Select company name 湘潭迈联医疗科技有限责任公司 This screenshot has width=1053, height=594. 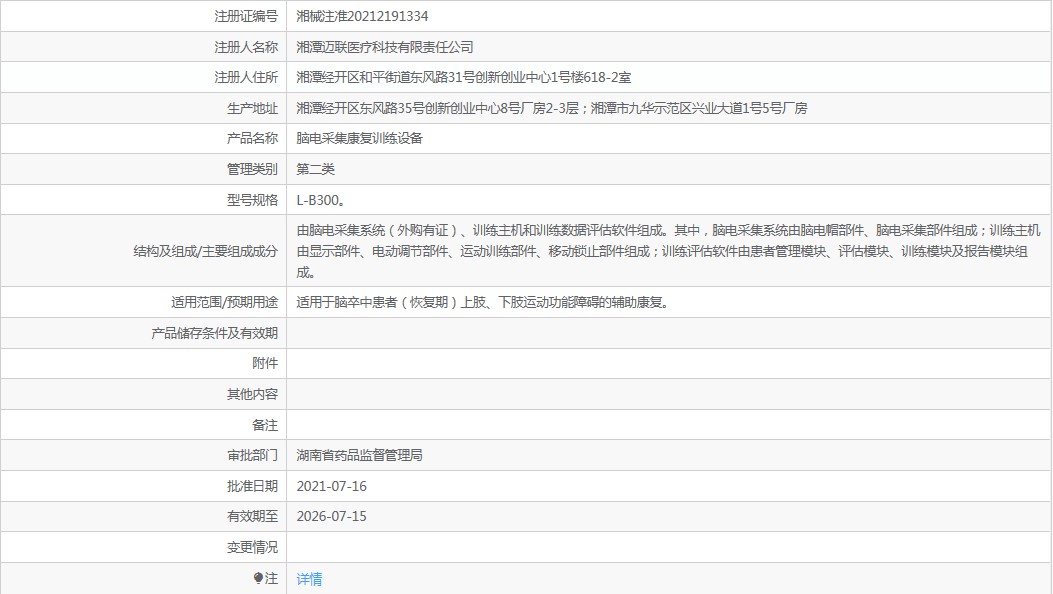385,47
